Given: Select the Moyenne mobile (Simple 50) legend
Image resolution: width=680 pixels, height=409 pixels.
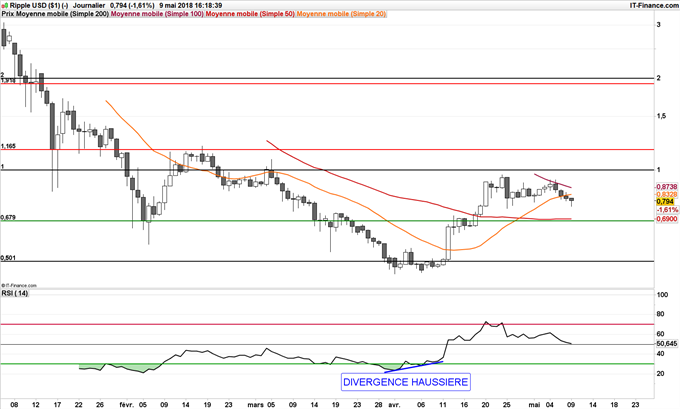Looking at the screenshot, I should [x=250, y=14].
